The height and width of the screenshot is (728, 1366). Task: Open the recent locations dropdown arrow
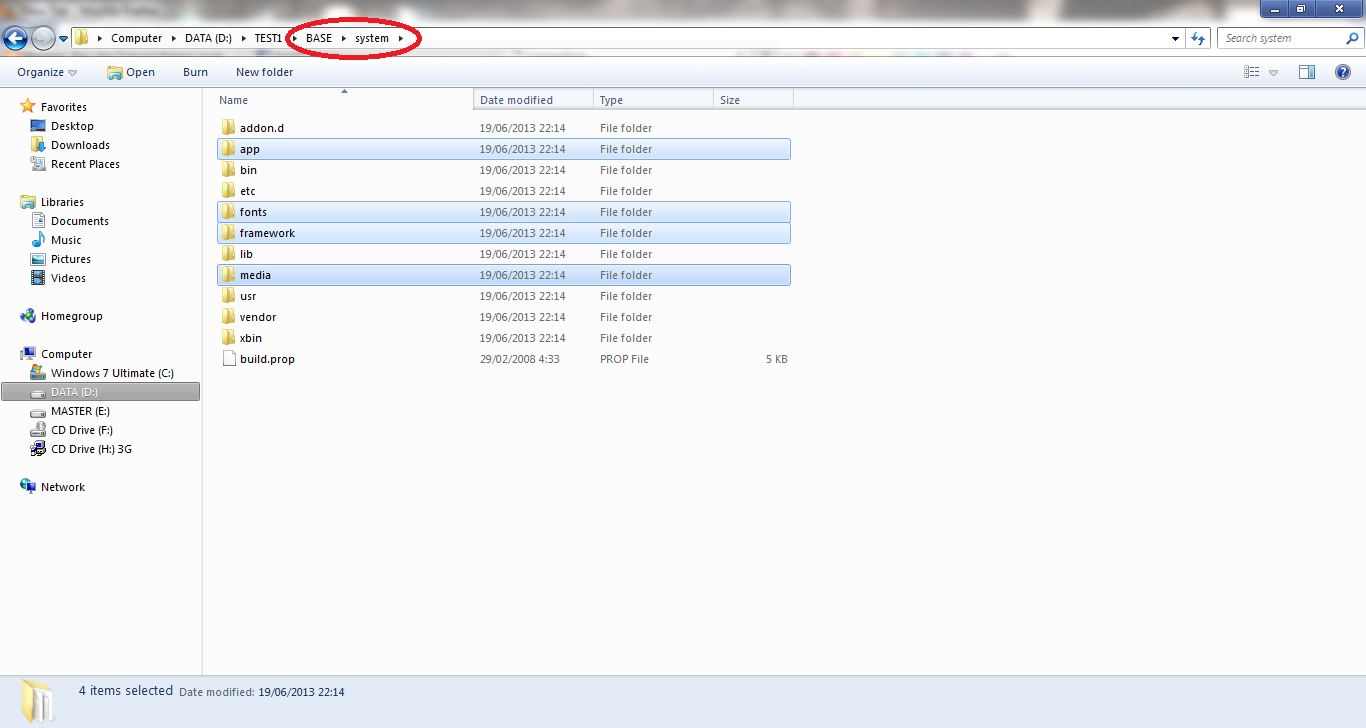64,39
